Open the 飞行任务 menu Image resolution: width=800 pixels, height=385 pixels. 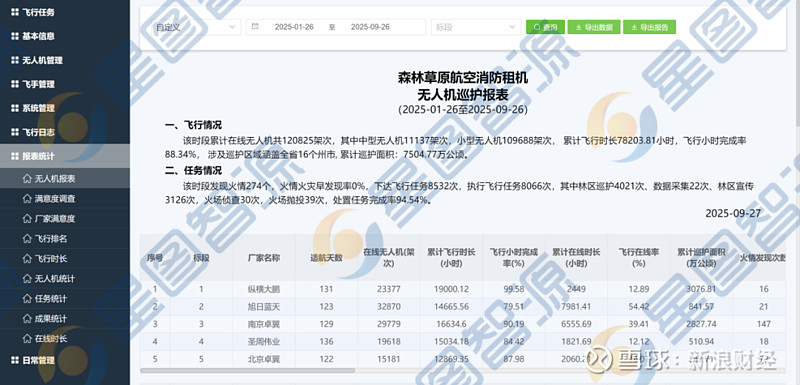(x=65, y=12)
